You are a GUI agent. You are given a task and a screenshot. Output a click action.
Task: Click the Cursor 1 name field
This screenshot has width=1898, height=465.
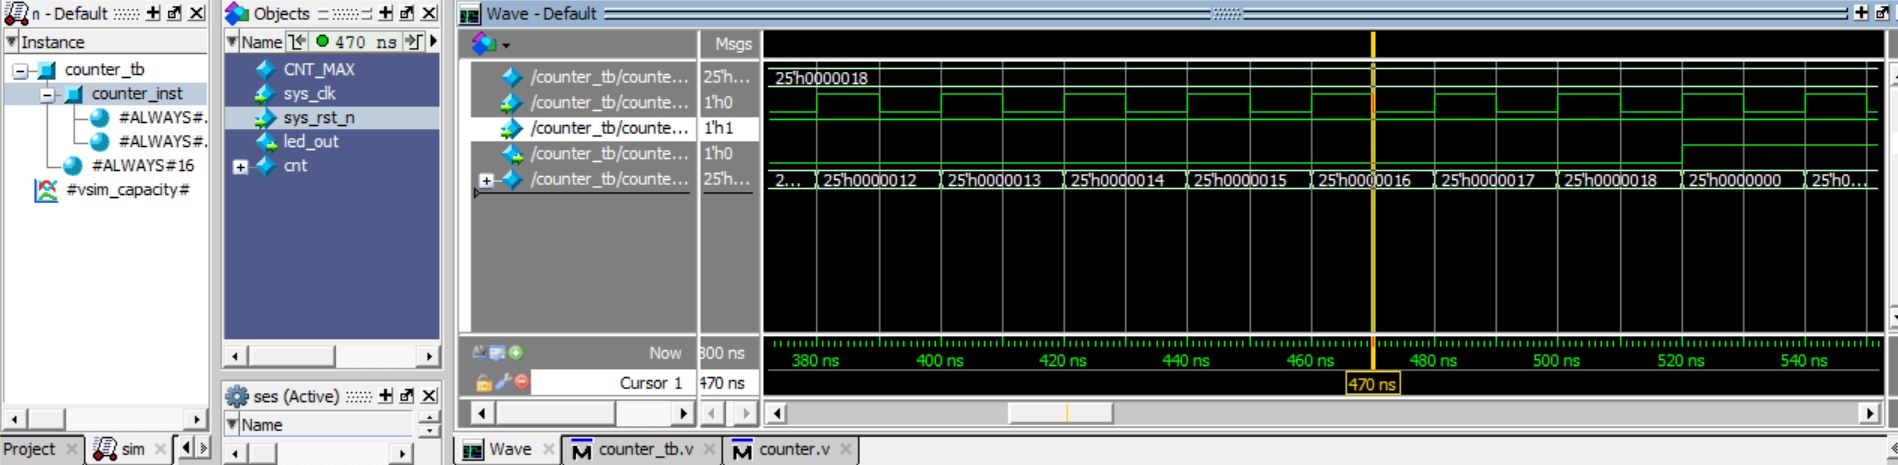click(x=613, y=383)
